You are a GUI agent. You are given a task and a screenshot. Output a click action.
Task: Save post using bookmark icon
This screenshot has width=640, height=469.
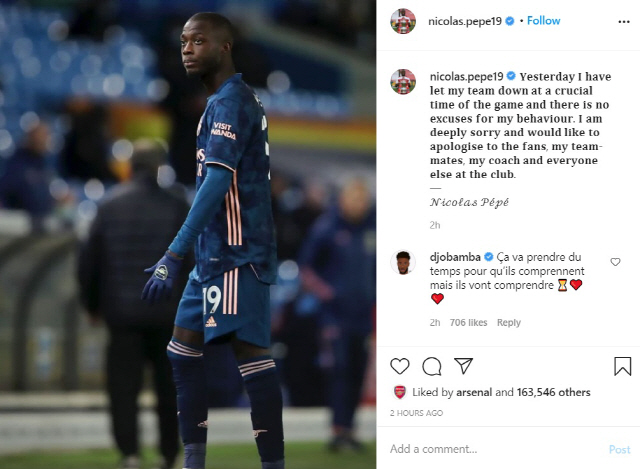pyautogui.click(x=622, y=366)
